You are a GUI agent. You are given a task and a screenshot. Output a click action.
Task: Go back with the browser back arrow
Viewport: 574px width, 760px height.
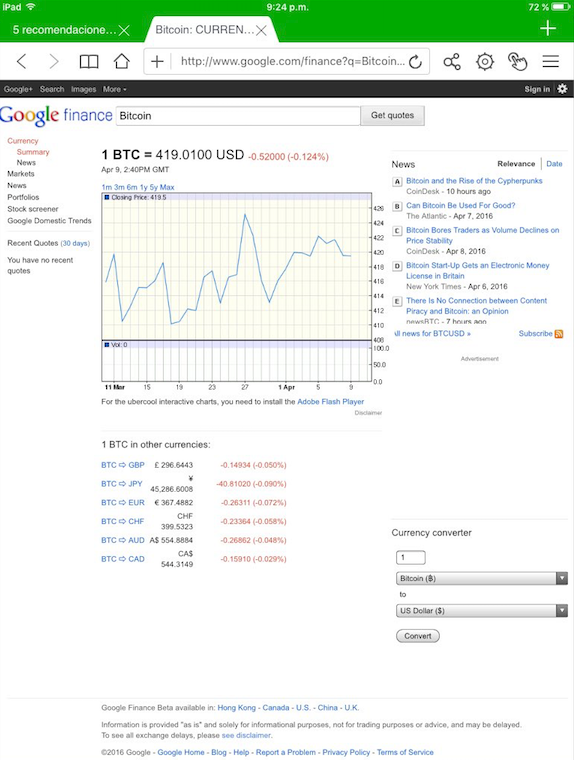21,62
